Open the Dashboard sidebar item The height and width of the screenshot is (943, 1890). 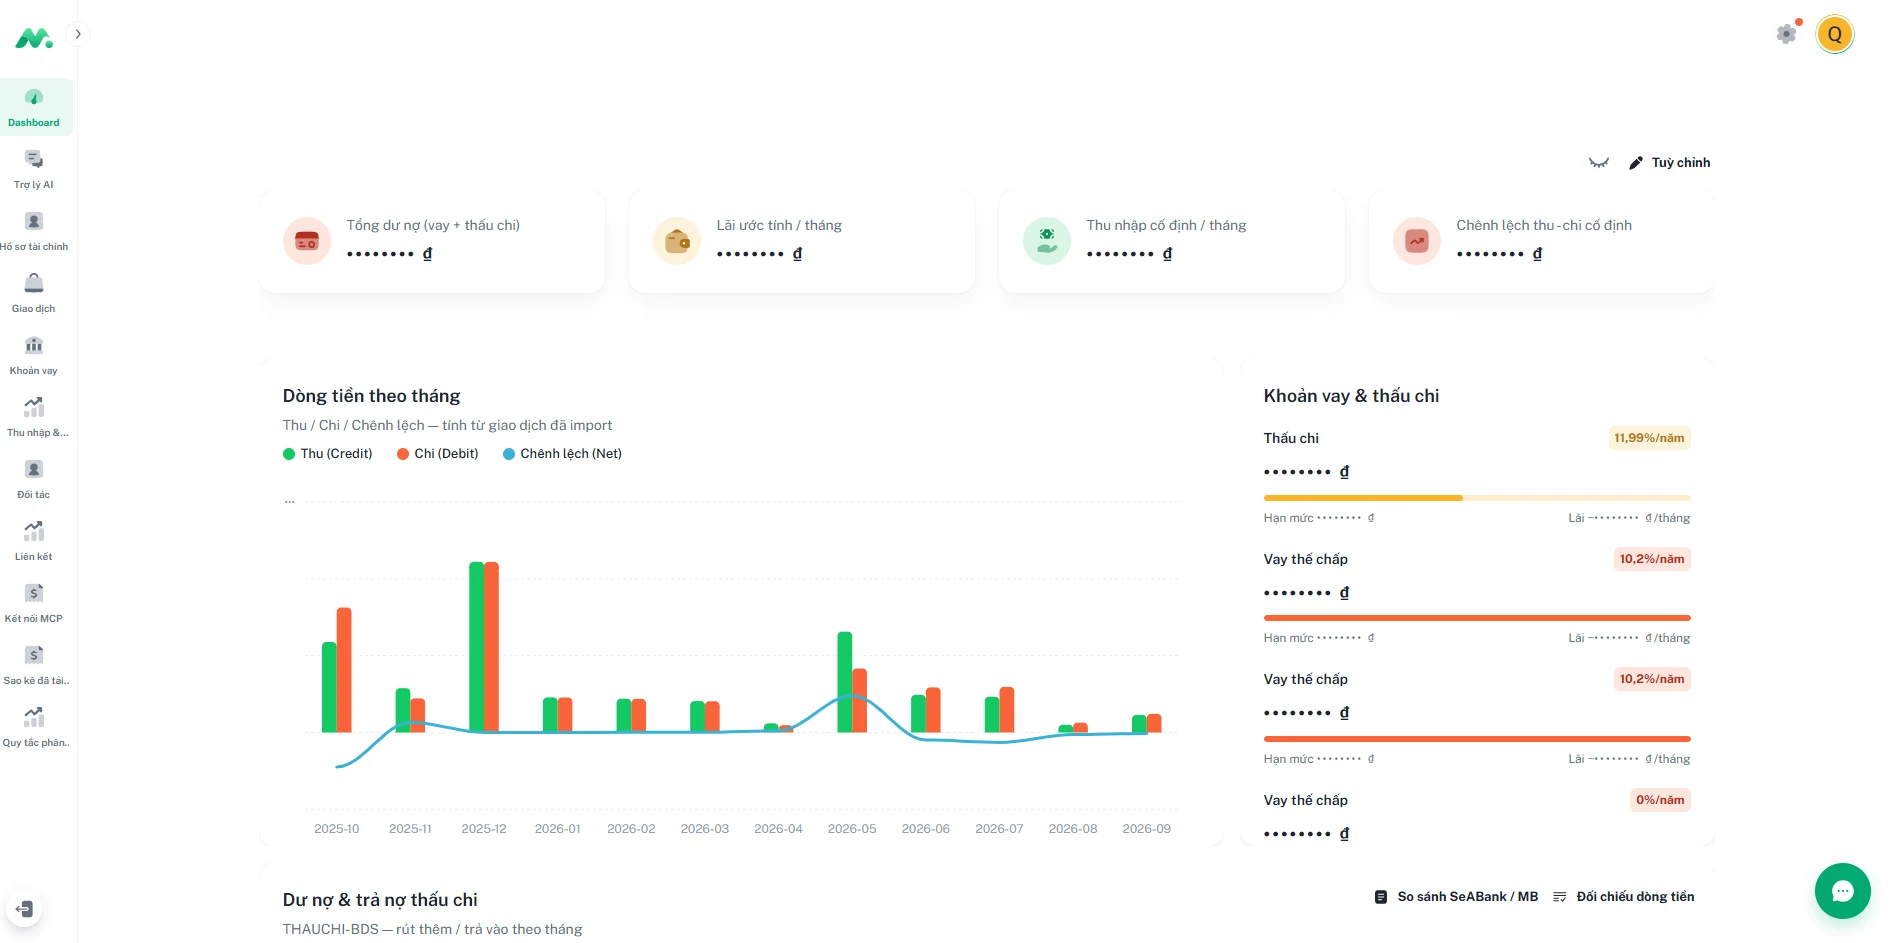34,107
